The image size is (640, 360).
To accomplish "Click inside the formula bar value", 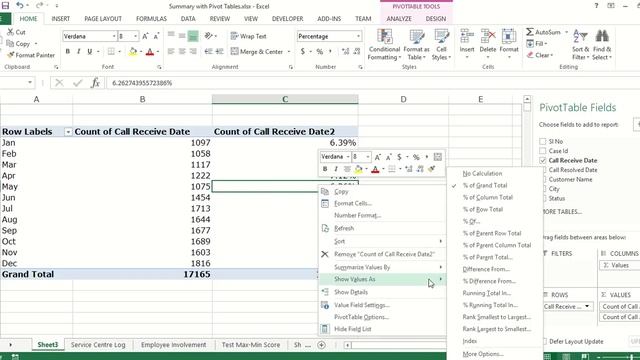I will tap(142, 83).
